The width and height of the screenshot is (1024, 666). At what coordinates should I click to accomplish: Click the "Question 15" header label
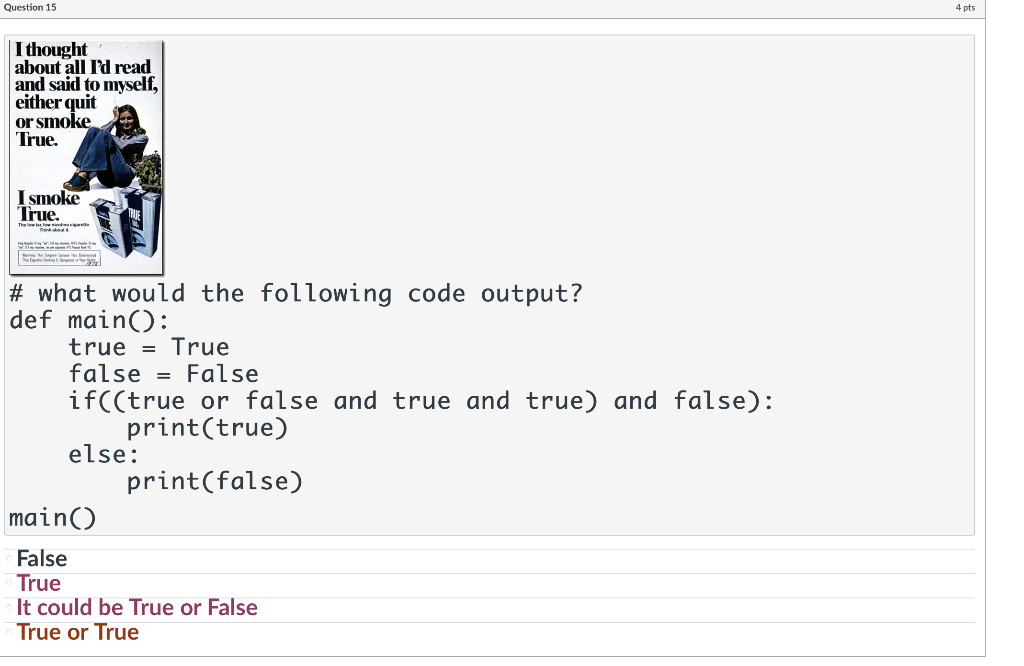tap(31, 7)
